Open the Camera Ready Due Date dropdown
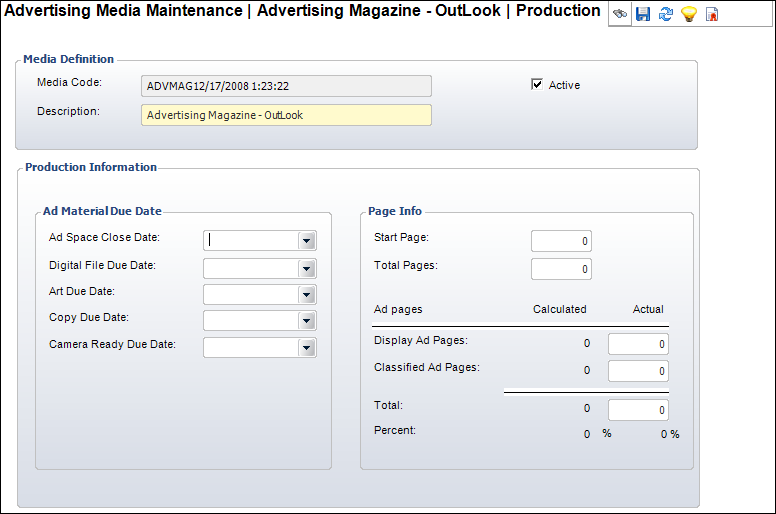Image resolution: width=776 pixels, height=514 pixels. click(307, 348)
